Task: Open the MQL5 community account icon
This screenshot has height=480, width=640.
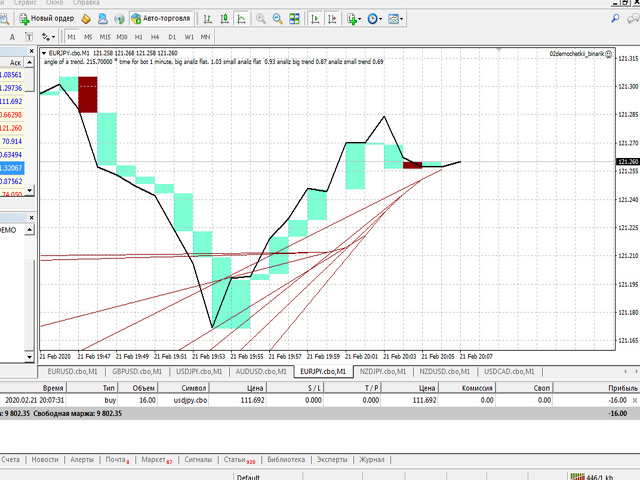Action: pyautogui.click(x=102, y=19)
